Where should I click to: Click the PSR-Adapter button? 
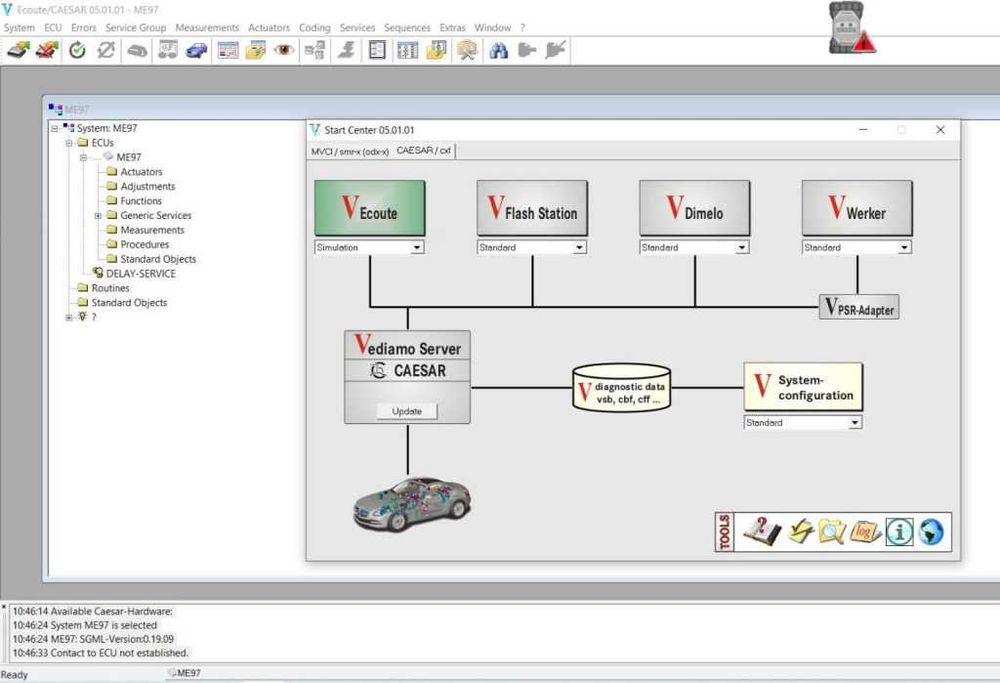pos(859,307)
